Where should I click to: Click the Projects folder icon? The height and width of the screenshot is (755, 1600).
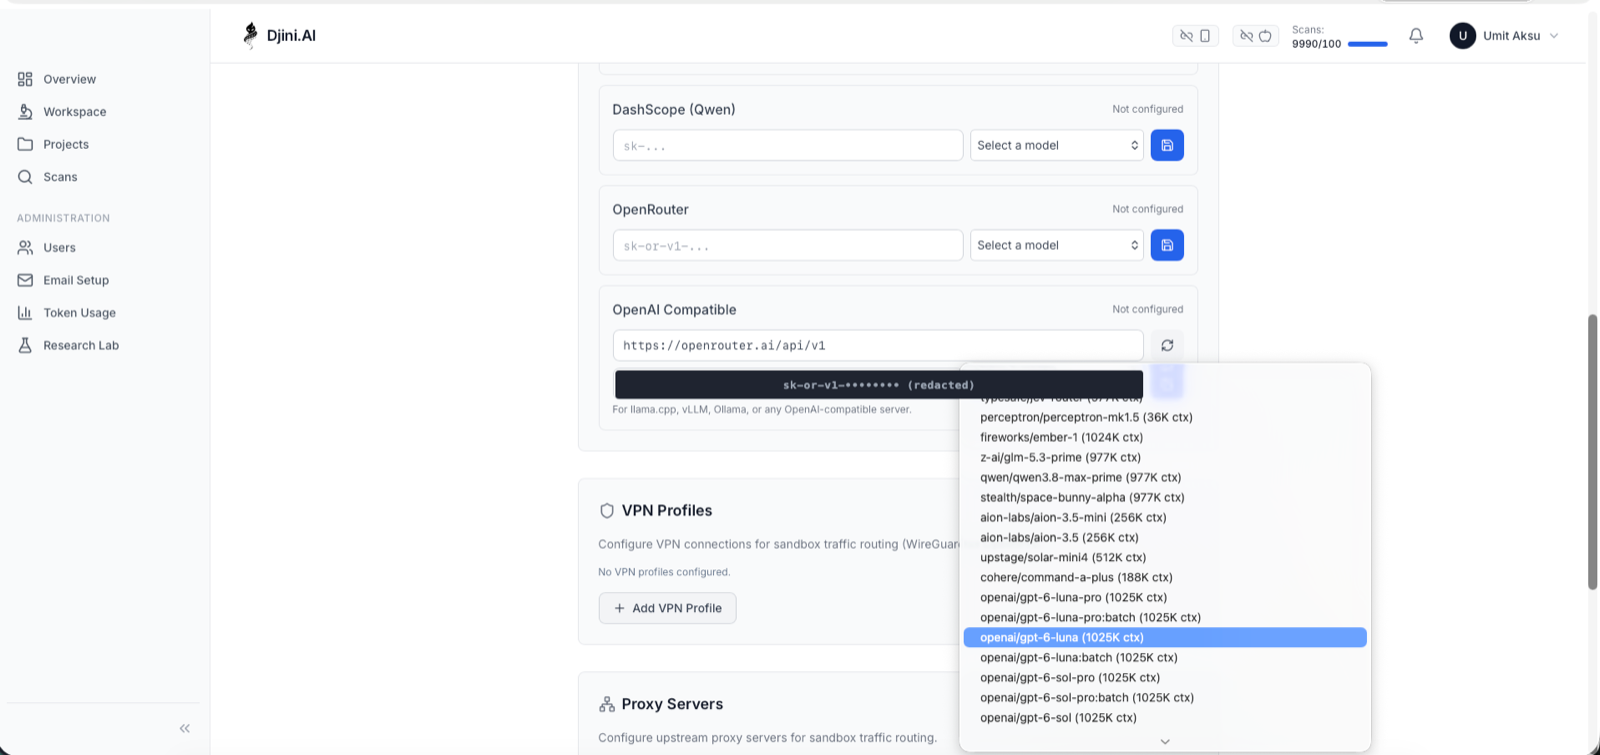(x=25, y=144)
